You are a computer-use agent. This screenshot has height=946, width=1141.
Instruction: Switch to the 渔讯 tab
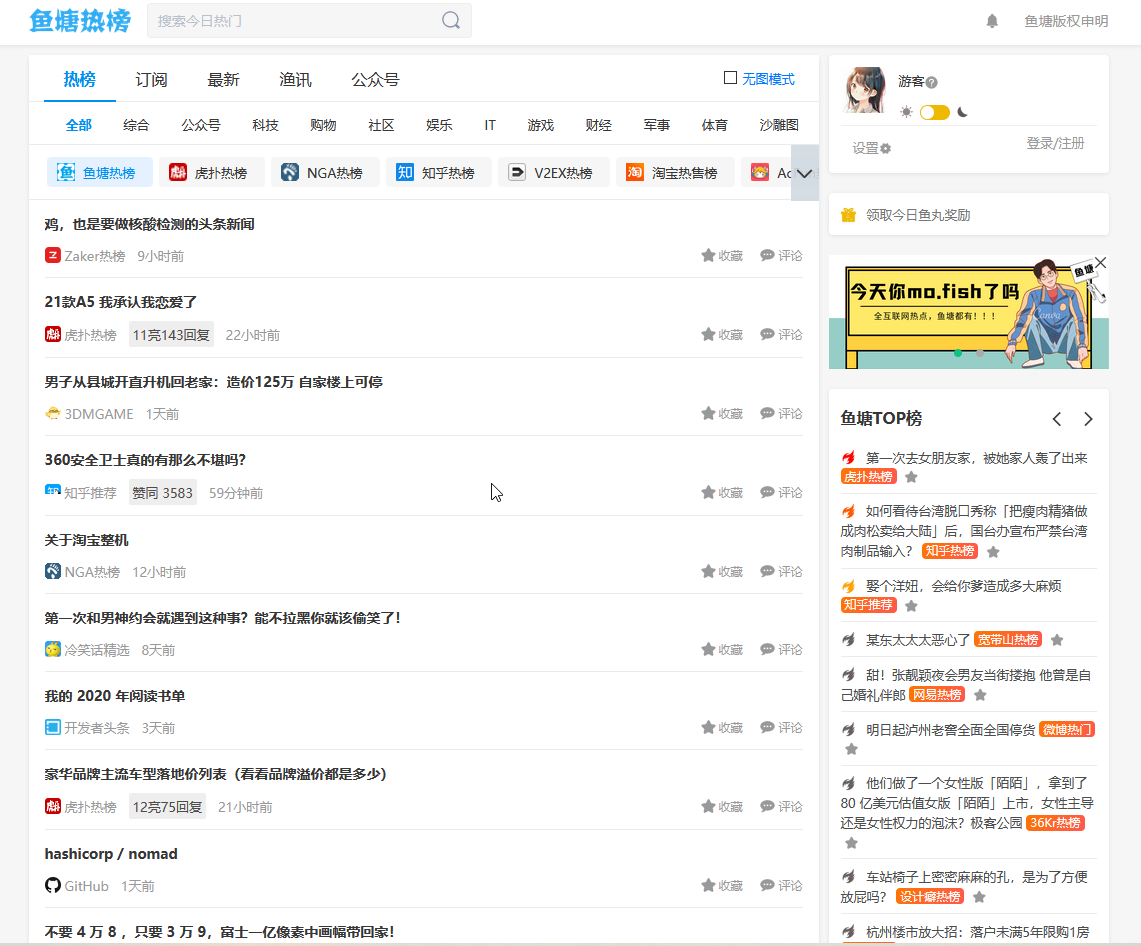(x=295, y=79)
